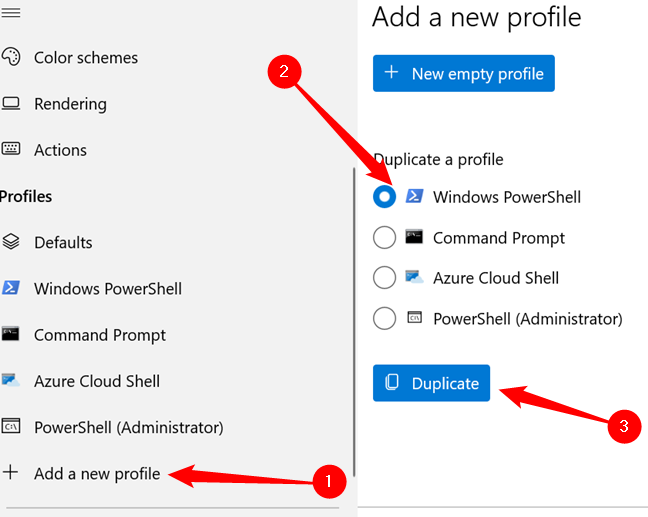Screen dimensions: 648x517
Task: Click the Duplicate button
Action: 431,383
